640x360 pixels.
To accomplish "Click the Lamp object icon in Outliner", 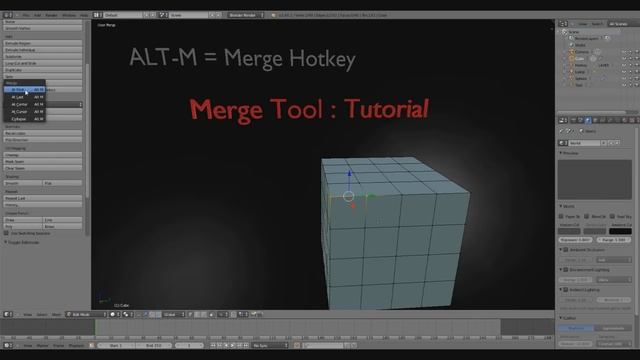I will click(x=571, y=72).
